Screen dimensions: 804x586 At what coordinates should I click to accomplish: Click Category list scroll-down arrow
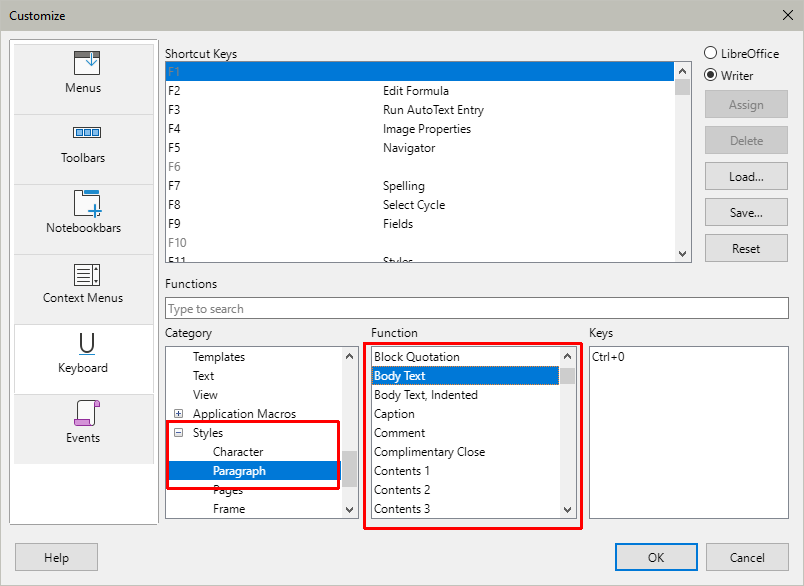pos(350,509)
